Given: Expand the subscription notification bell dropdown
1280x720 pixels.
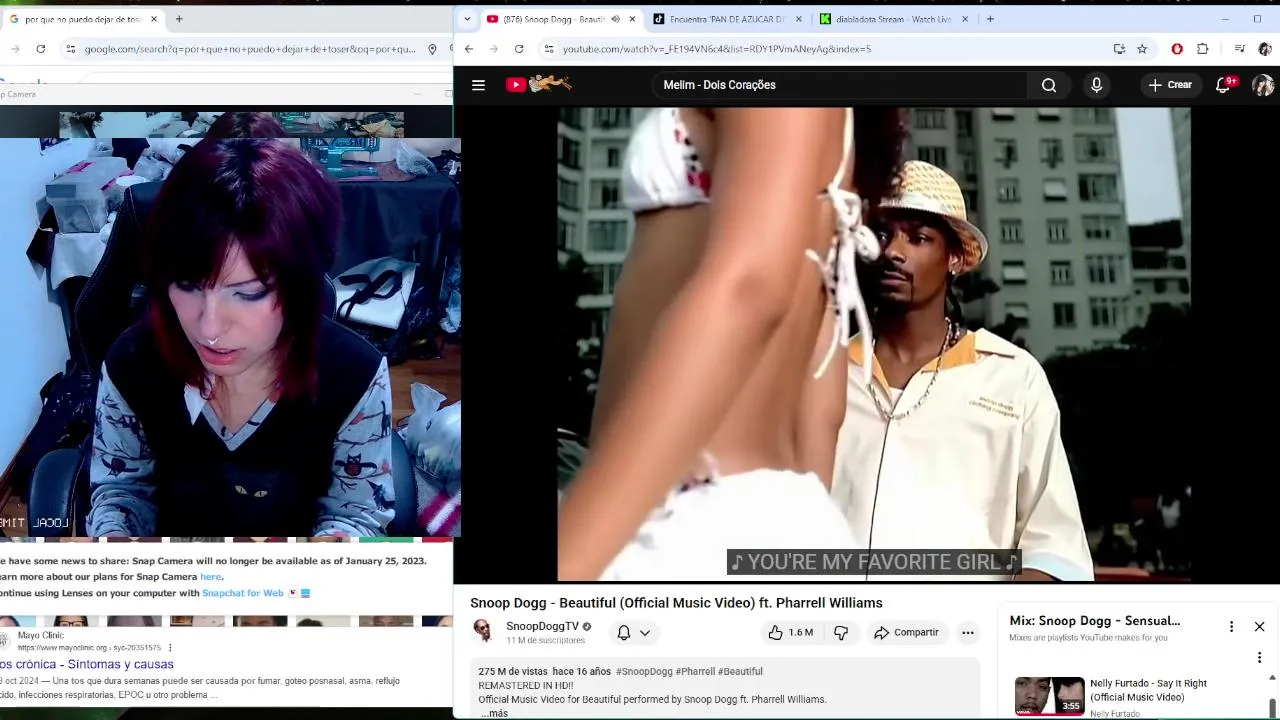Looking at the screenshot, I should (x=633, y=632).
